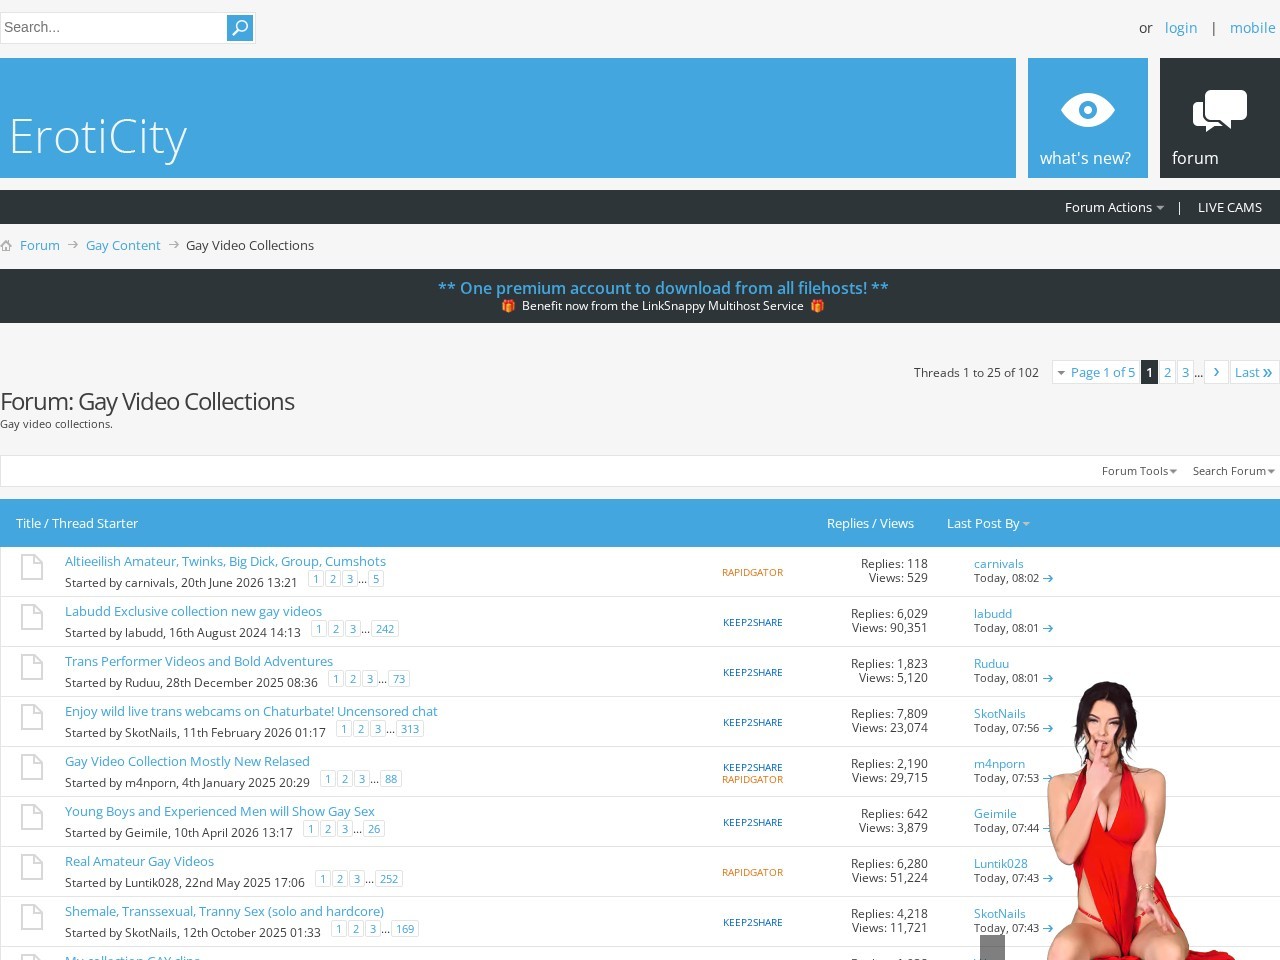Open Real Amateur Gay Videos thread
Viewport: 1280px width, 960px height.
click(x=139, y=861)
